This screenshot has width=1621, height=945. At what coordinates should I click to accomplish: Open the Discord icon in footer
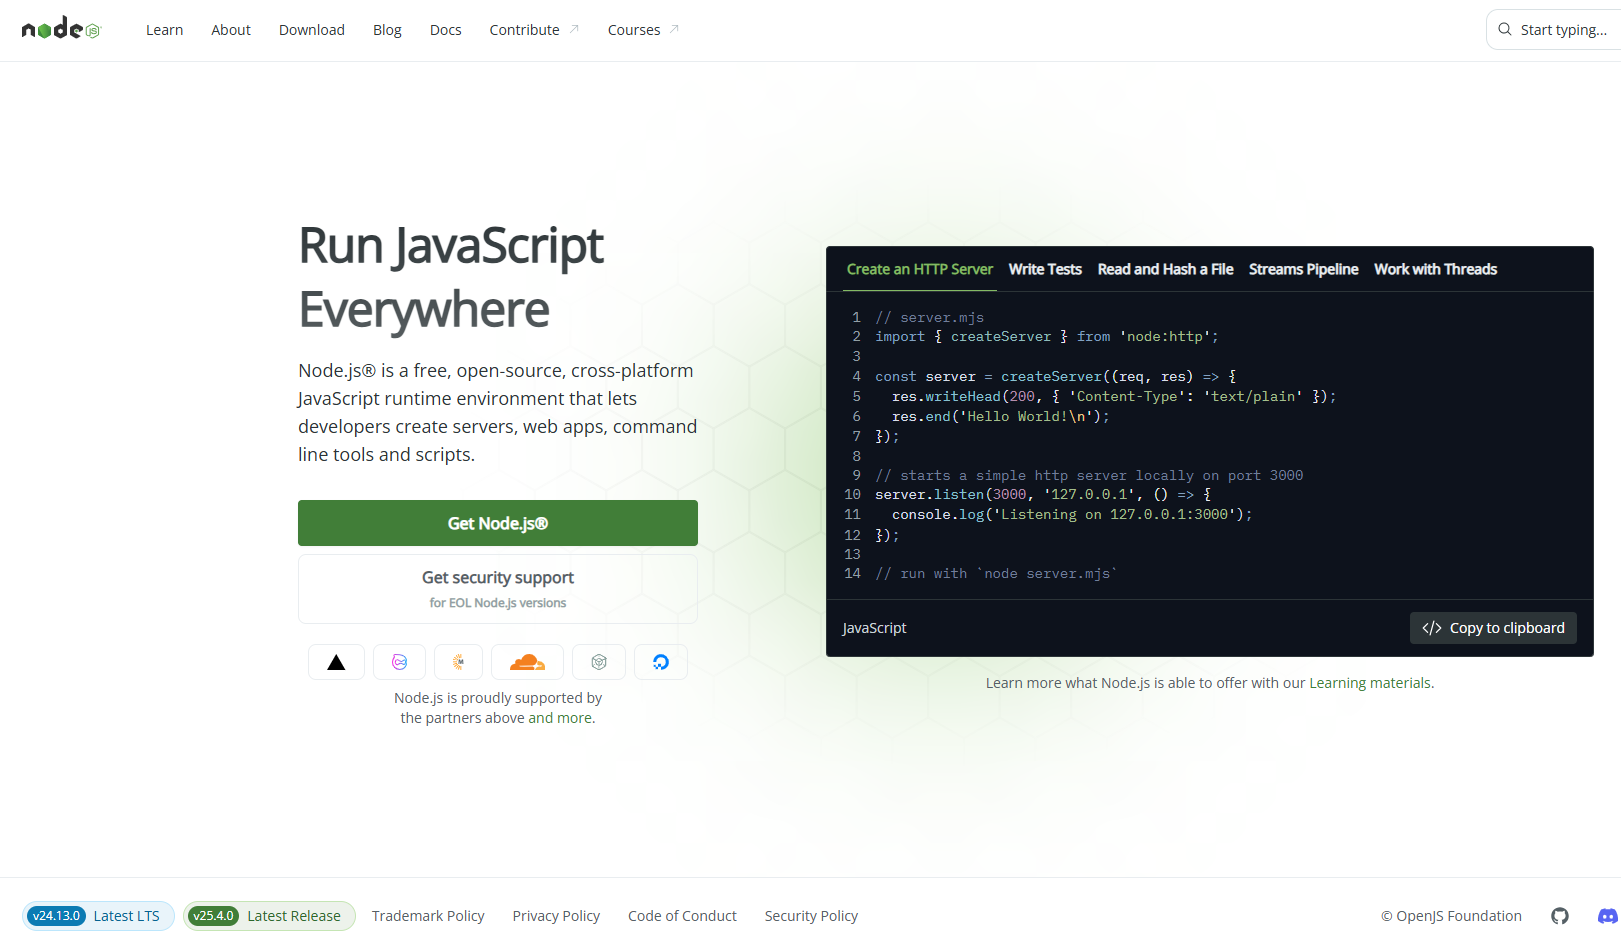[x=1607, y=916]
